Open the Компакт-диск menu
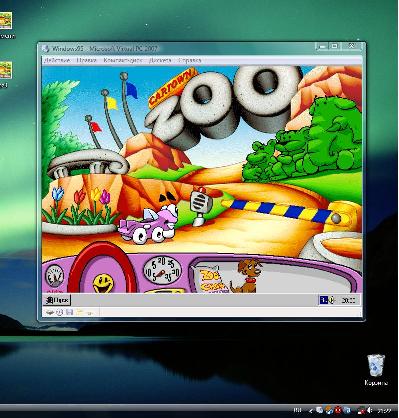This screenshot has height=418, width=399. click(x=123, y=60)
